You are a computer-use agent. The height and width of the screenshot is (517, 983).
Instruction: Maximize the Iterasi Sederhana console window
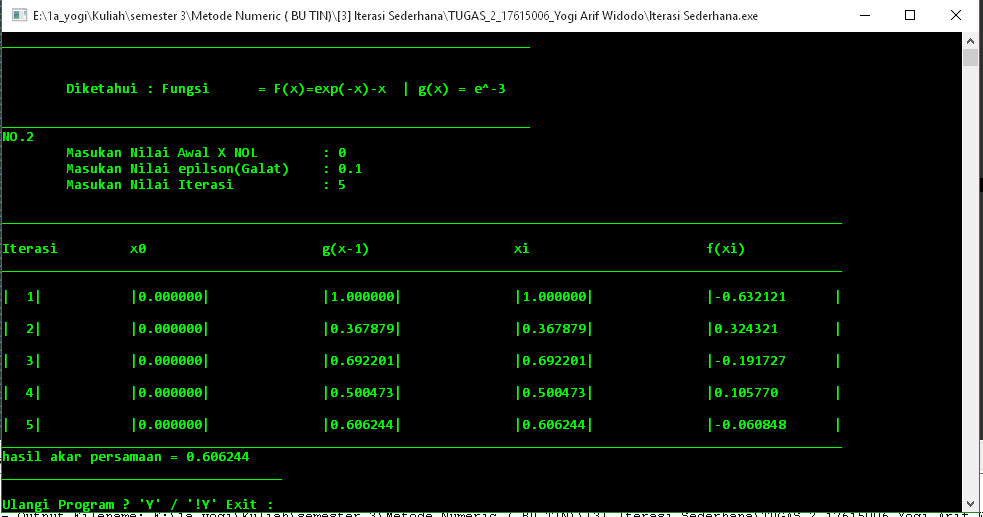[x=910, y=16]
